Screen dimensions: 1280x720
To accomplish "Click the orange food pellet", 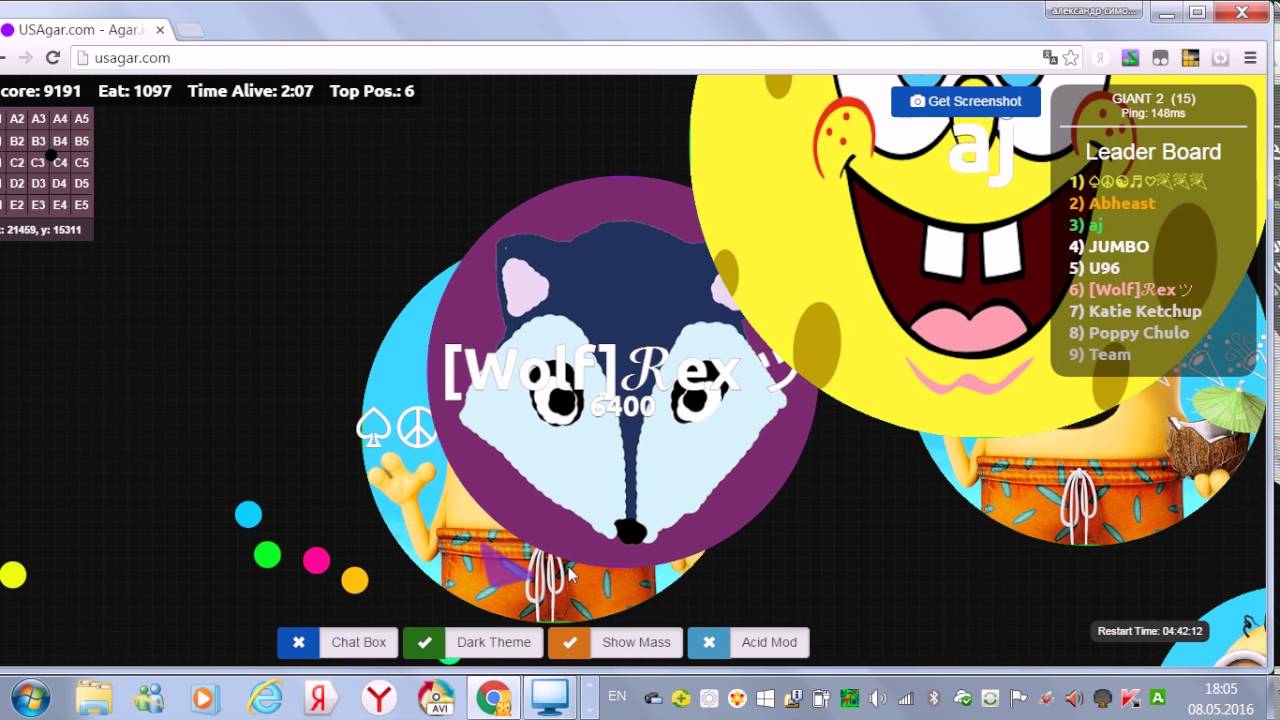I will click(355, 580).
